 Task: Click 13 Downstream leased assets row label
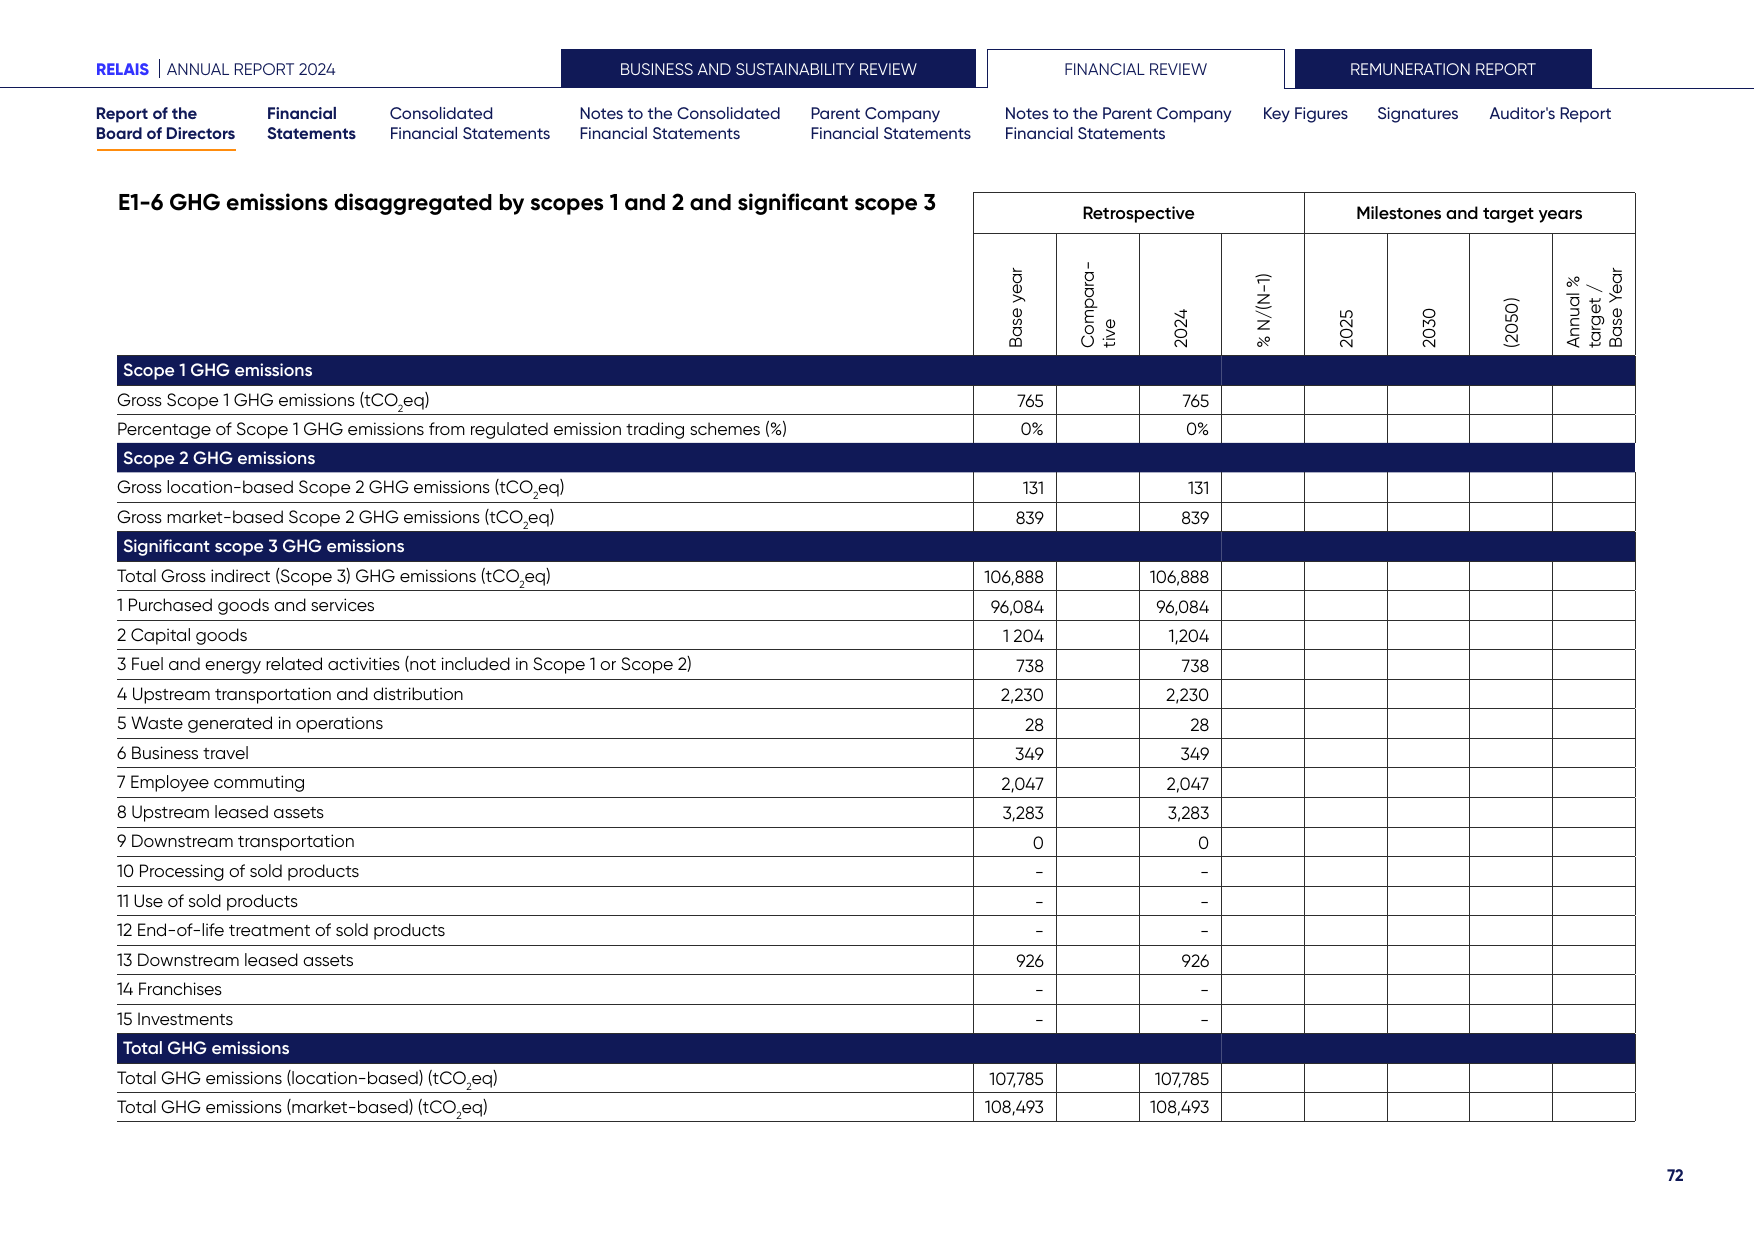coord(235,961)
